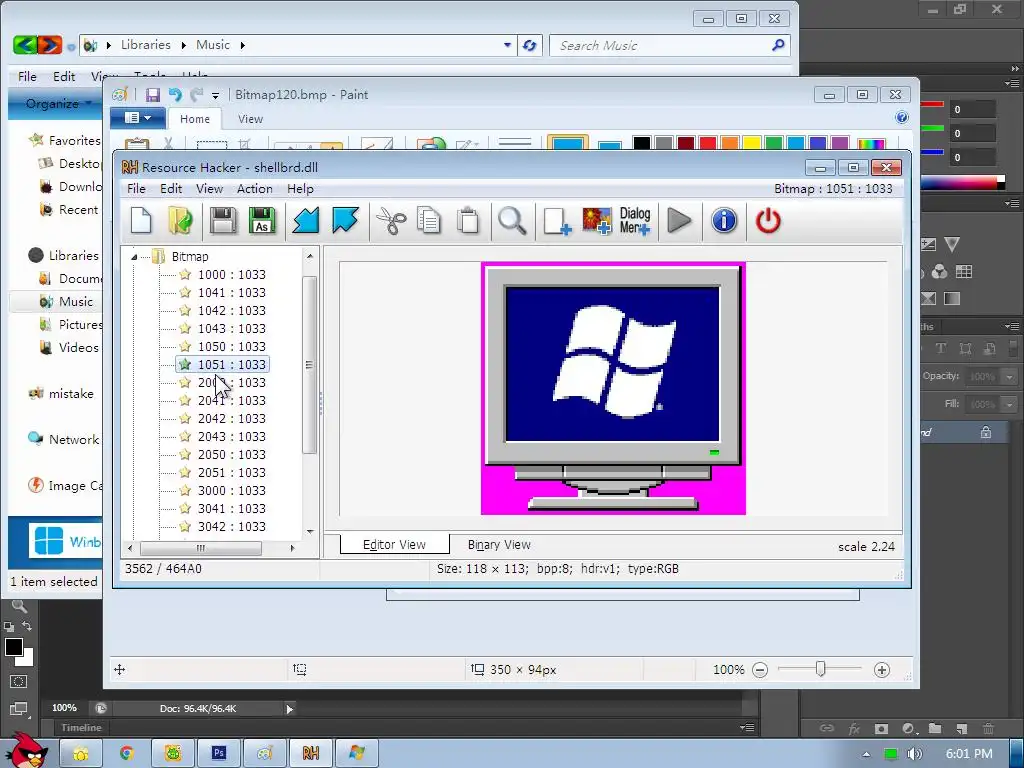Viewport: 1024px width, 768px height.
Task: Open the Action menu in Resource Hacker
Action: (255, 189)
